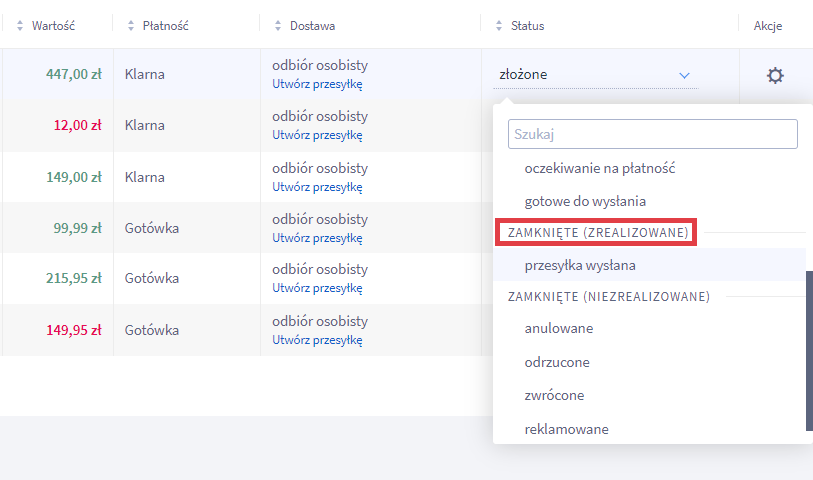Click sort arrows beside Dostawa header
813x480 pixels.
pos(280,25)
